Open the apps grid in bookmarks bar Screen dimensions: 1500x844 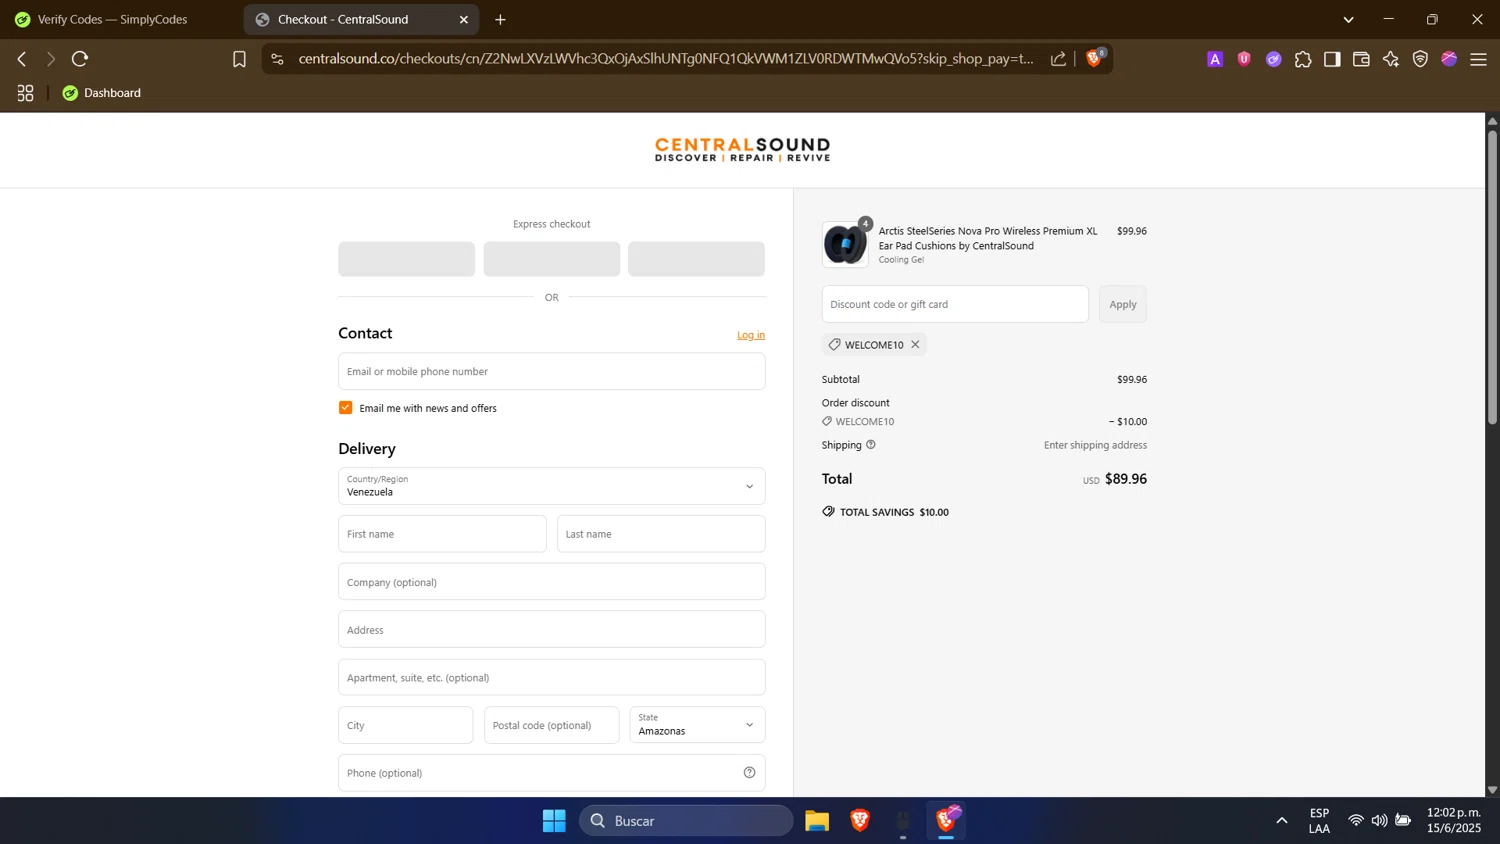pyautogui.click(x=26, y=93)
